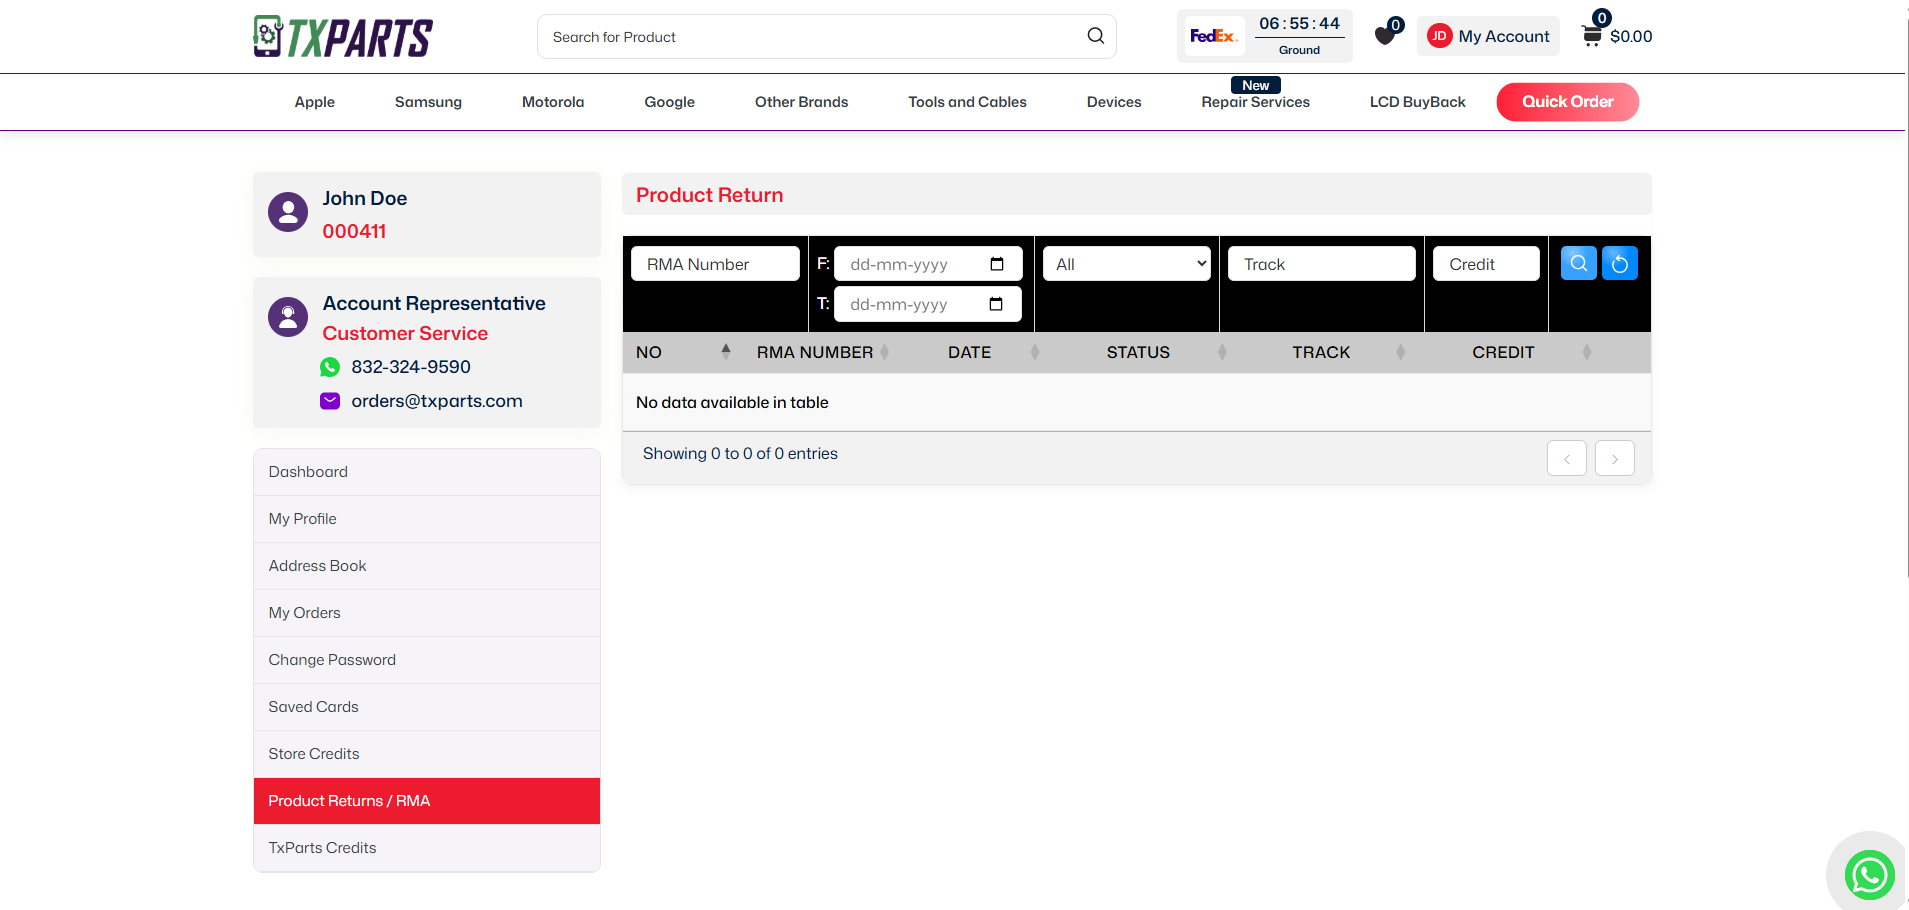Open the LCD BuyBack page

(1418, 102)
